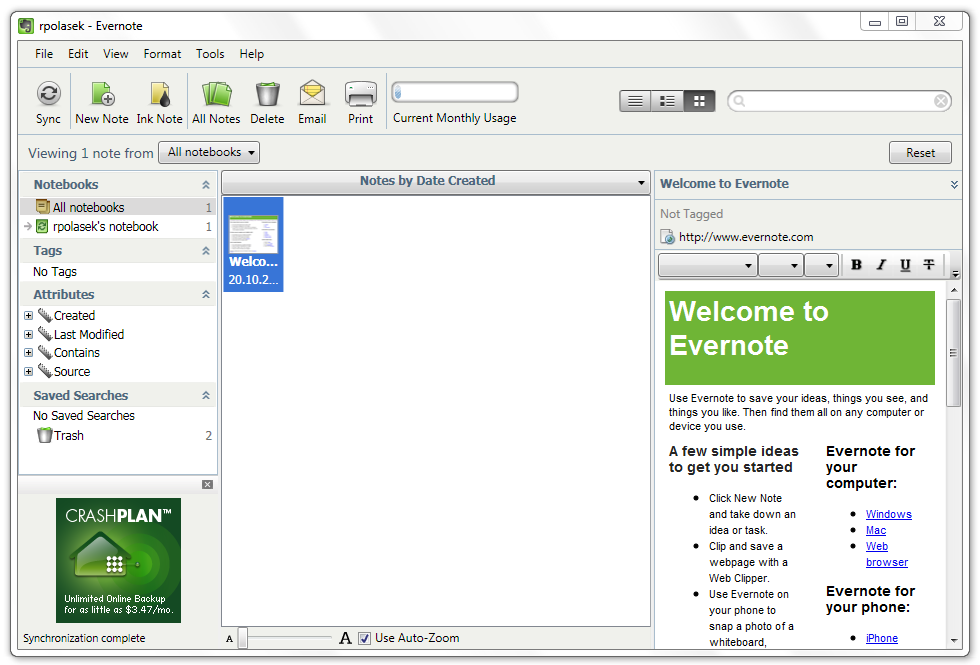Toggle the Use Auto-Zoom checkbox
The width and height of the screenshot is (980, 665).
[364, 638]
